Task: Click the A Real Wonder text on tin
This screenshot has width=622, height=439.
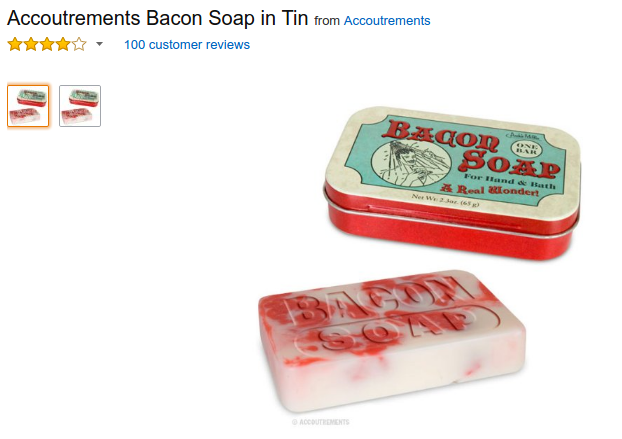Action: point(490,190)
